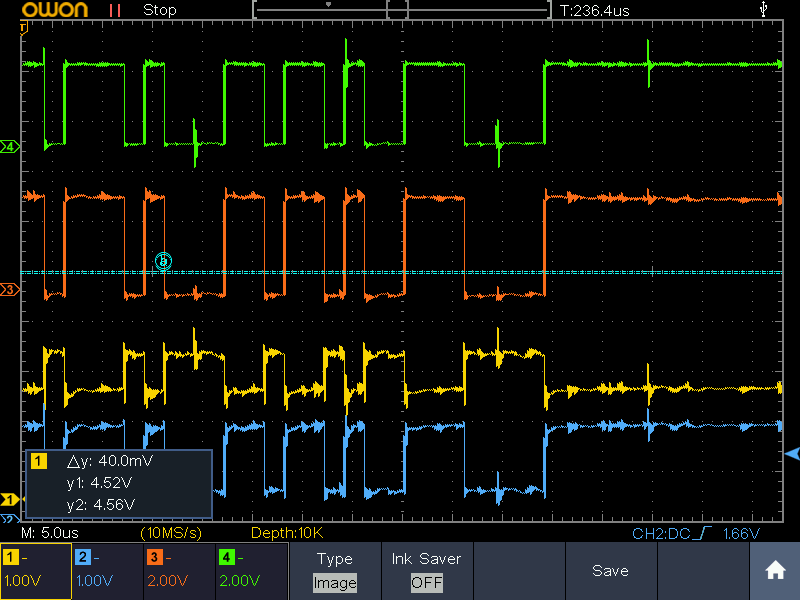
Task: Select the CH3 orange ground level marker
Action: [10, 290]
